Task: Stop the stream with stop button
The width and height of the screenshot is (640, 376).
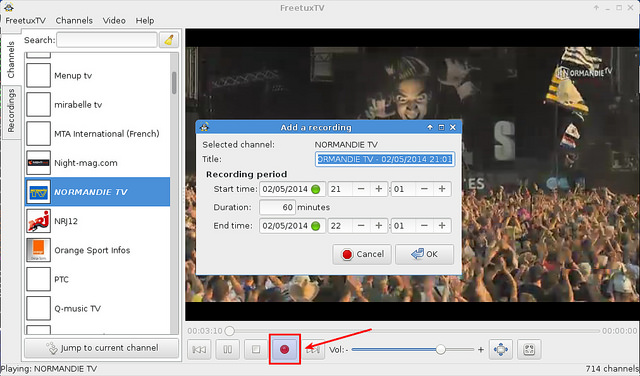Action: (x=256, y=349)
